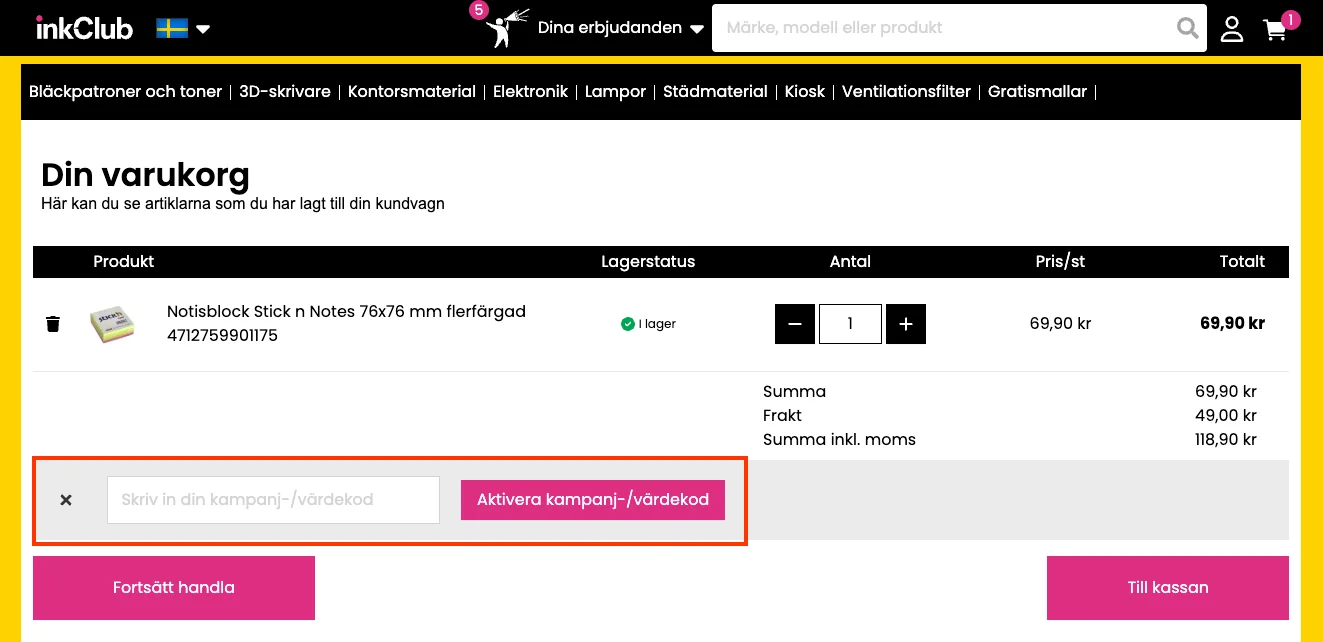The width and height of the screenshot is (1323, 642).
Task: View the shopping cart icon with badge
Action: 1274,30
